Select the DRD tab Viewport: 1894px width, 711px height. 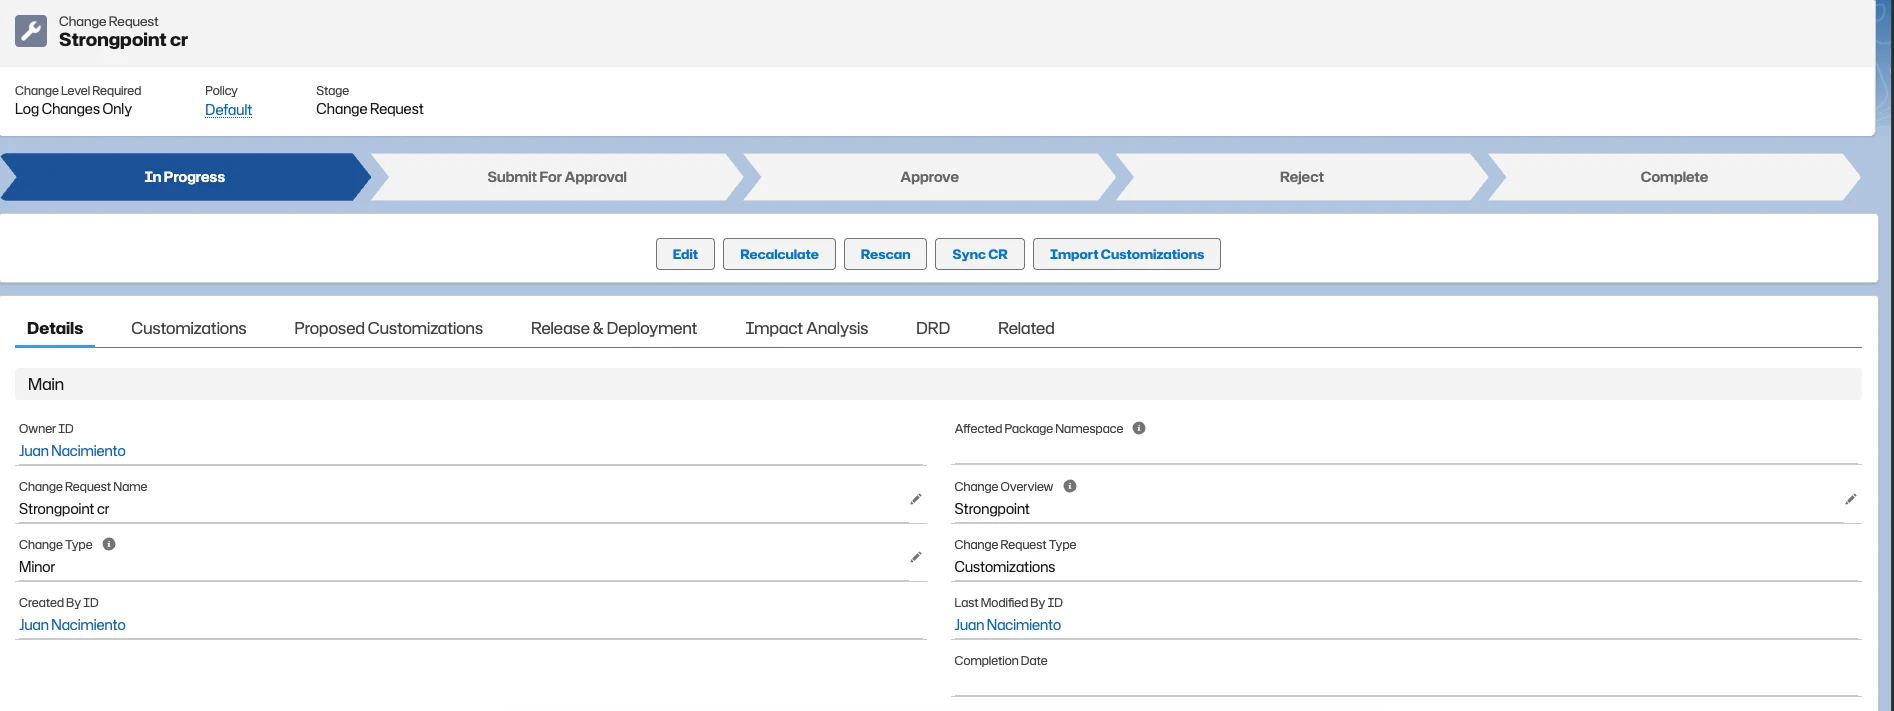(x=933, y=328)
